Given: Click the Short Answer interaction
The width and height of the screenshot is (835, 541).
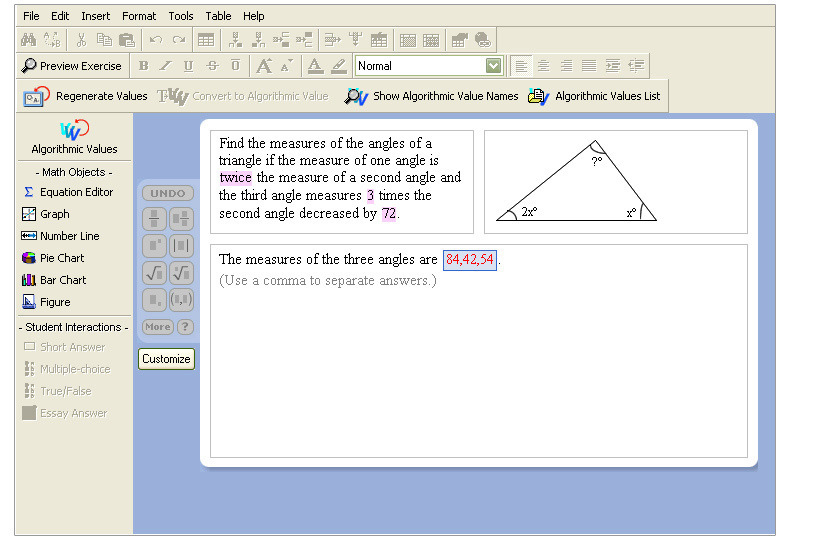Looking at the screenshot, I should 64,347.
